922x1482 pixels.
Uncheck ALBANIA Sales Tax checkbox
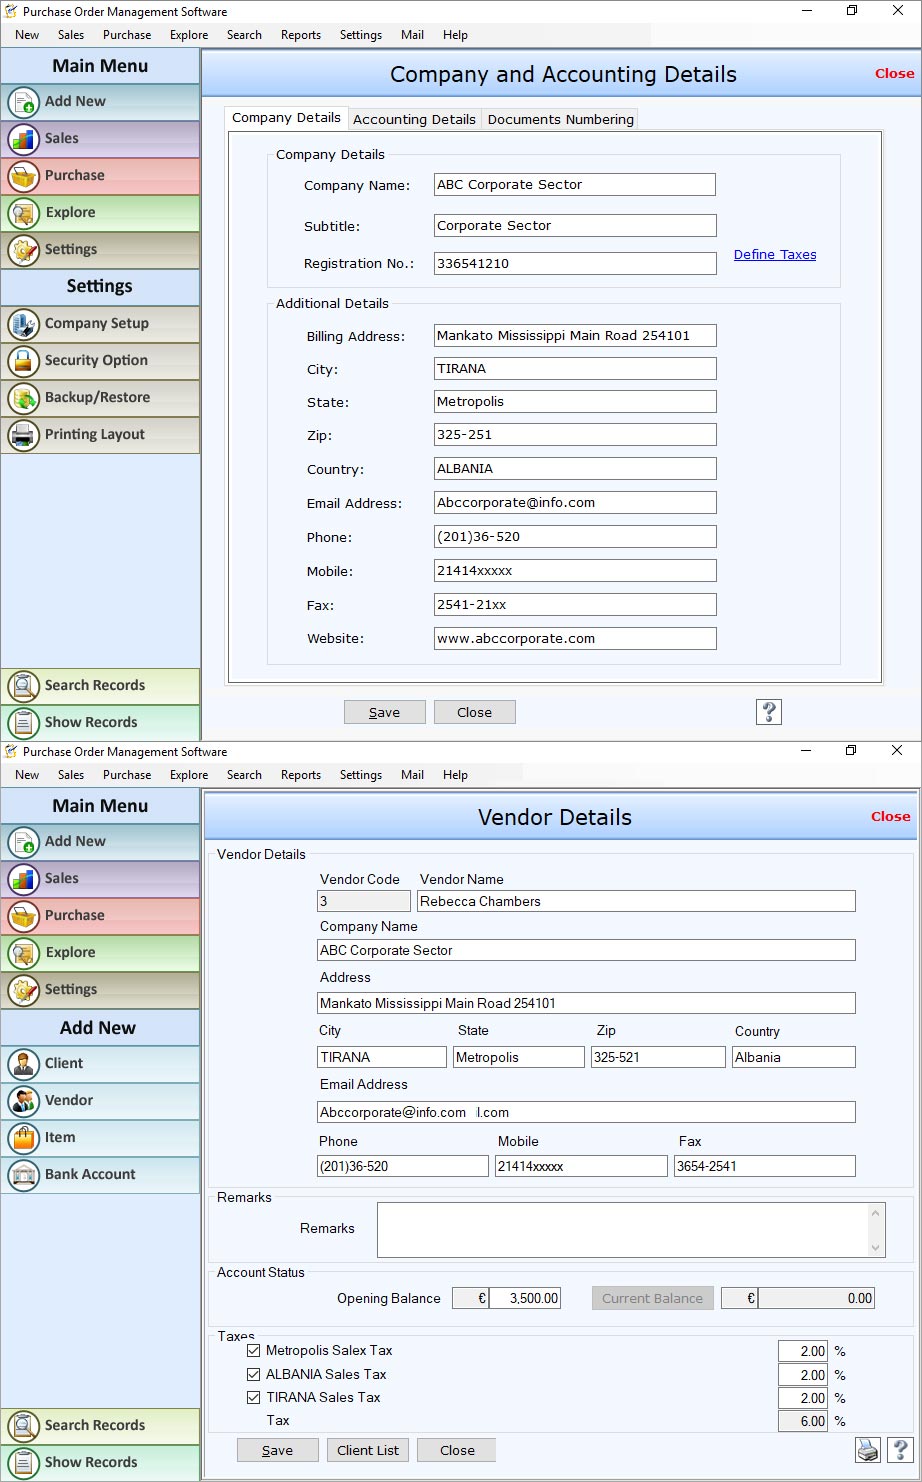coord(254,1374)
